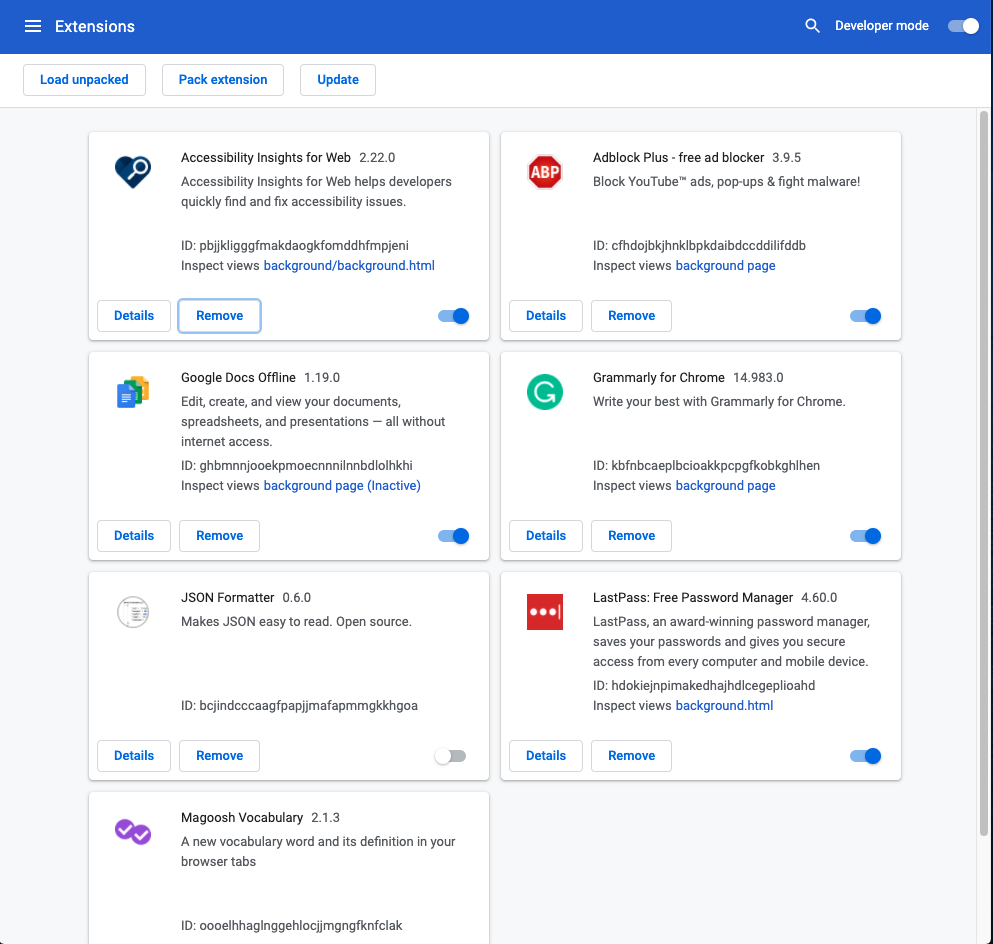Click the Extensions page title

click(x=95, y=27)
